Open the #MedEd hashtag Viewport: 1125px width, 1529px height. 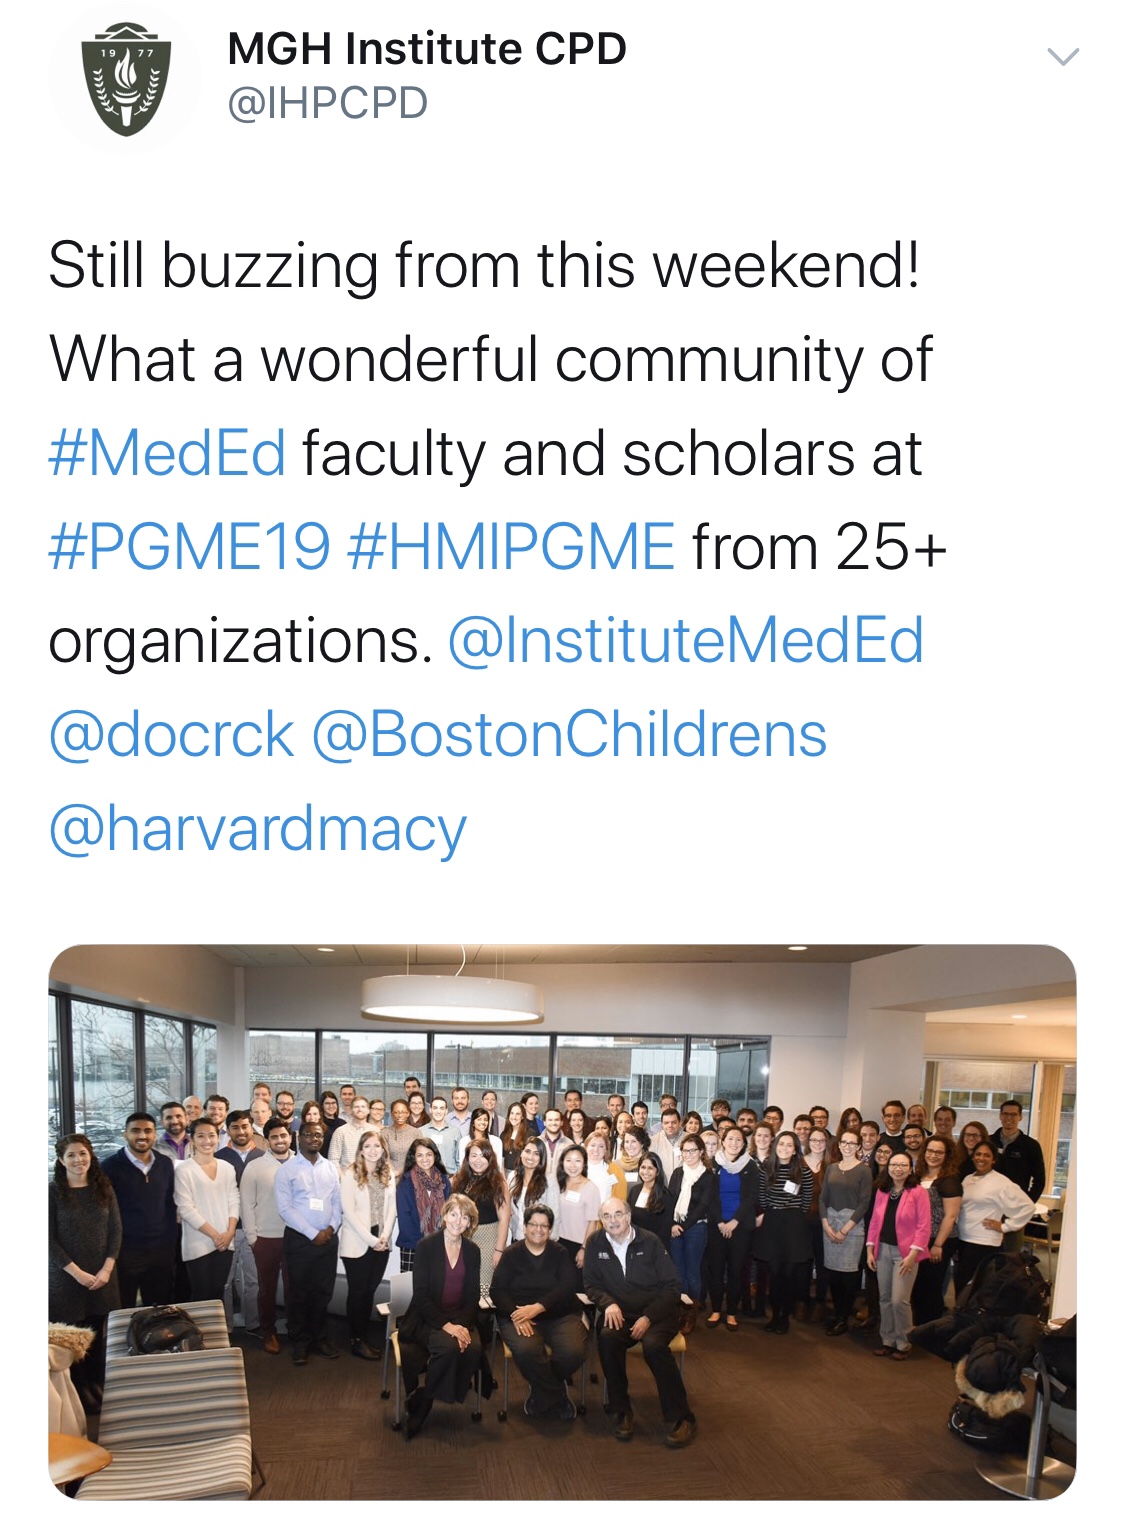(167, 453)
